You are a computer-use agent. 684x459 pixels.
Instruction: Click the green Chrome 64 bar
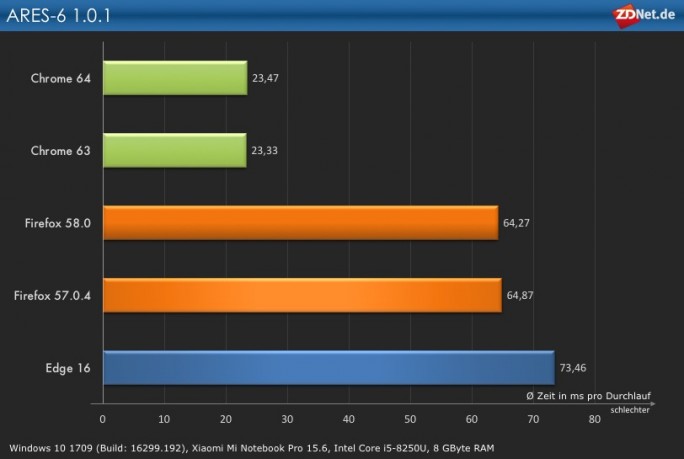pos(175,78)
